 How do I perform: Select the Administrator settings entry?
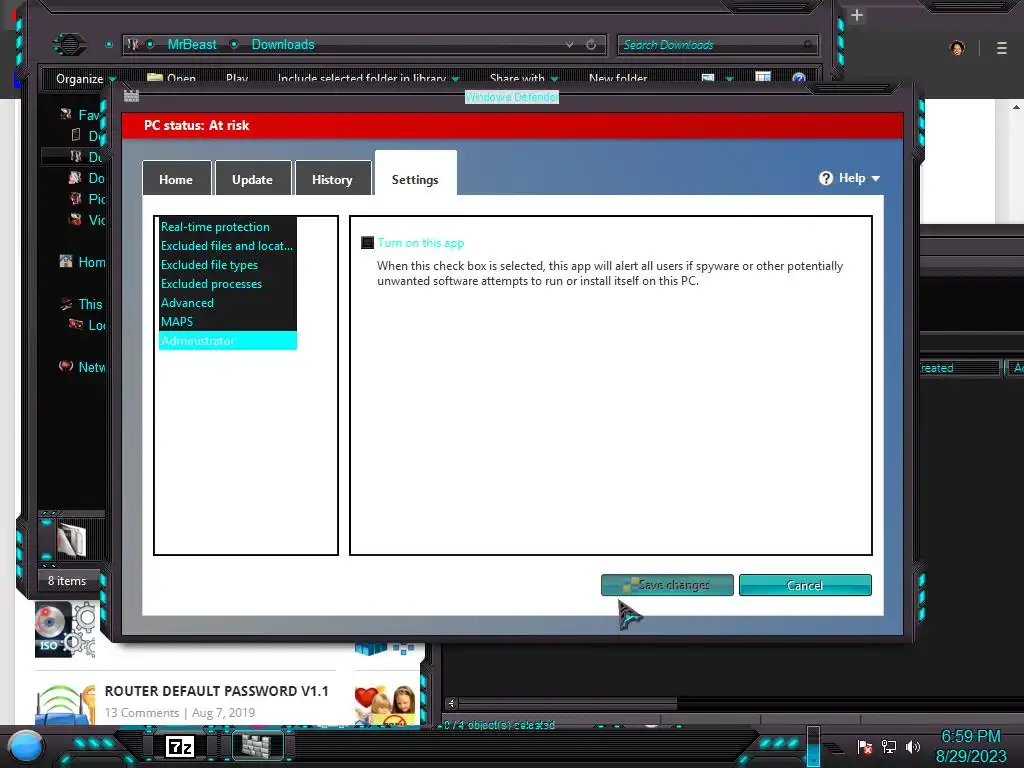tap(227, 340)
